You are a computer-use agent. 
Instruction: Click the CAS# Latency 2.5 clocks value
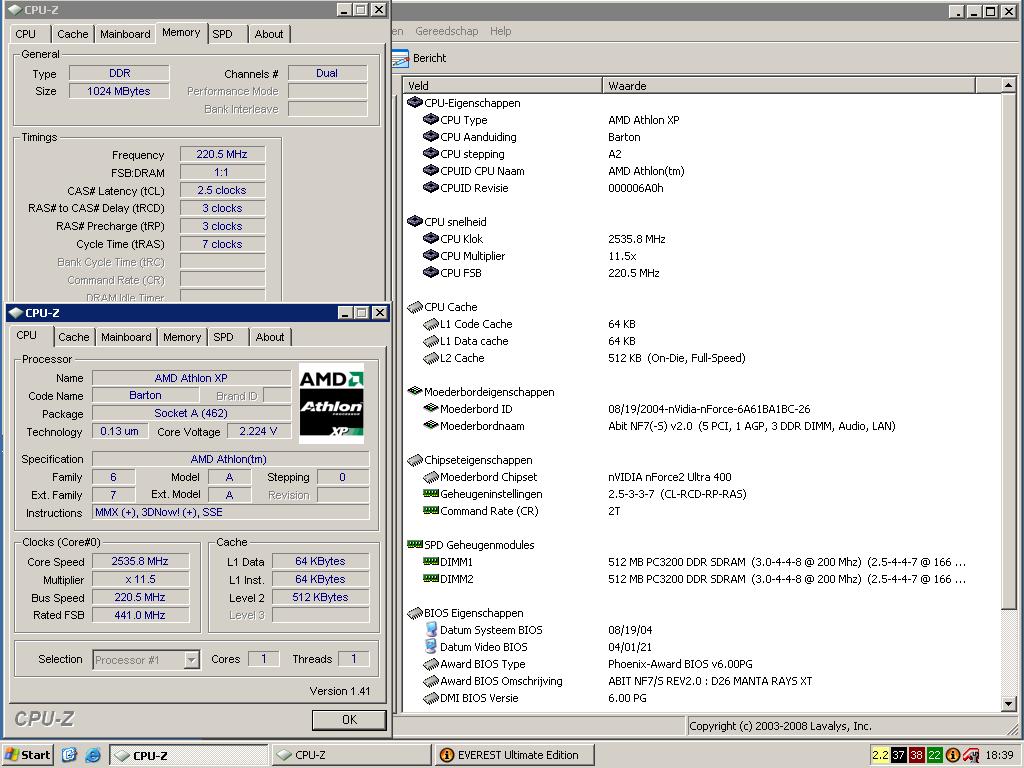click(x=222, y=191)
